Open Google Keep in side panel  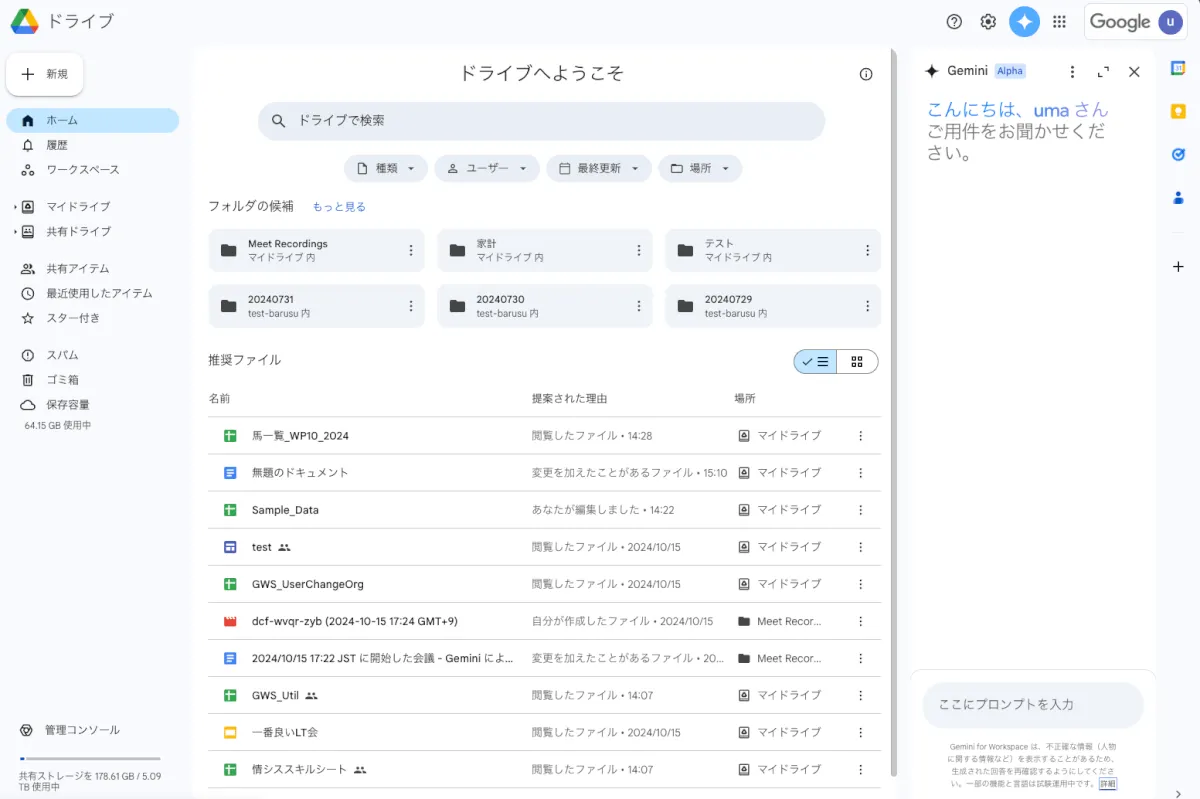click(1178, 111)
